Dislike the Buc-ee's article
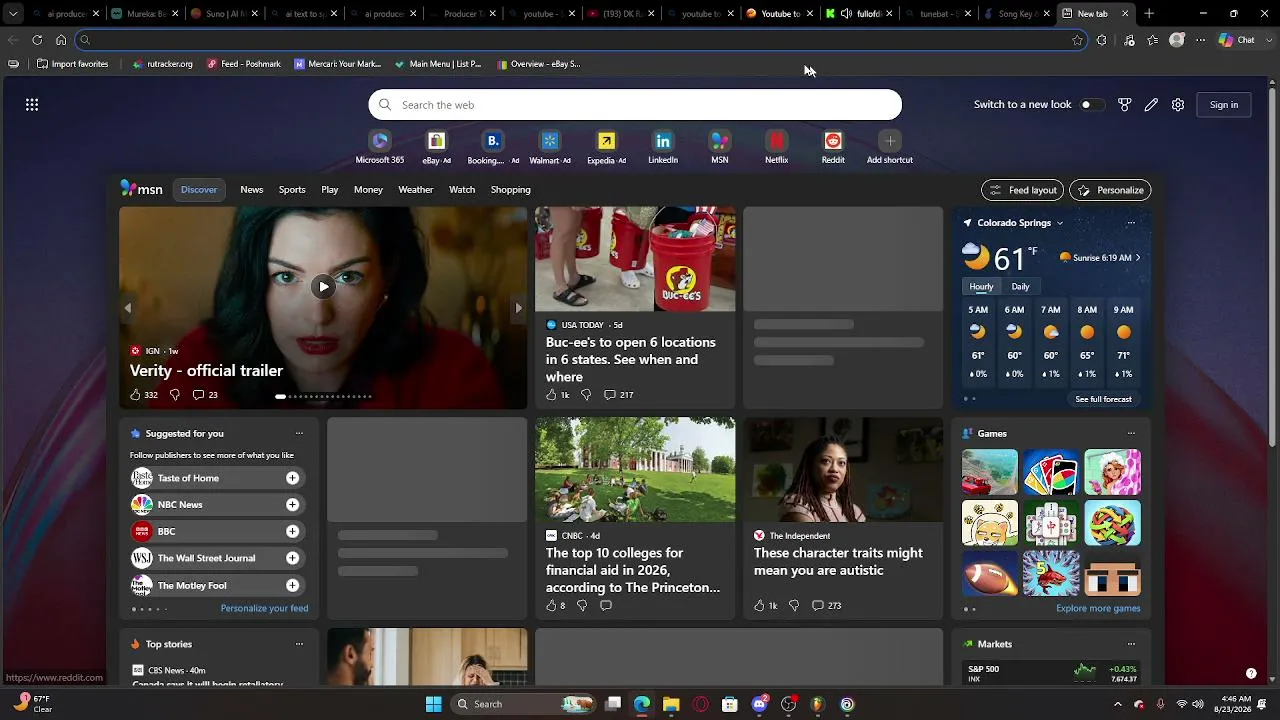 (586, 395)
